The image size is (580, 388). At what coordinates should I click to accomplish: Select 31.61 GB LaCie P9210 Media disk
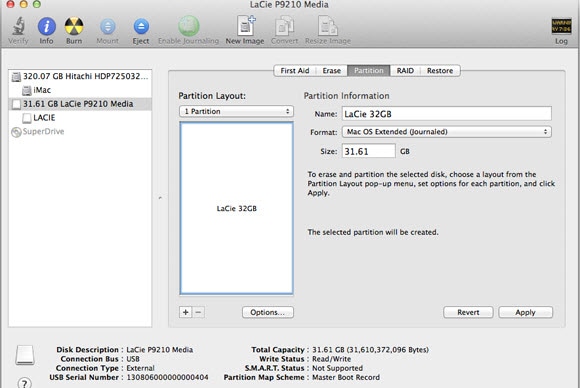(x=80, y=104)
